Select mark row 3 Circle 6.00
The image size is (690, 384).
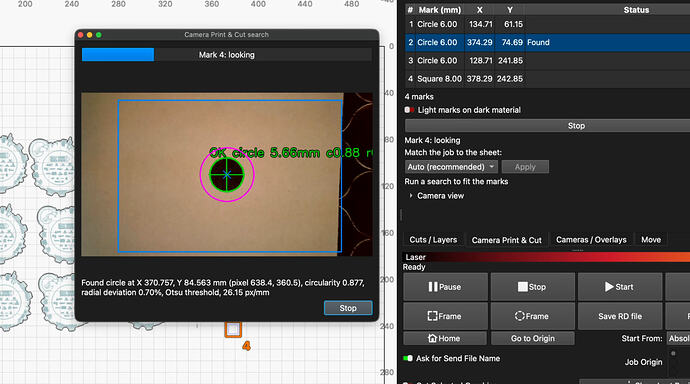(x=547, y=60)
